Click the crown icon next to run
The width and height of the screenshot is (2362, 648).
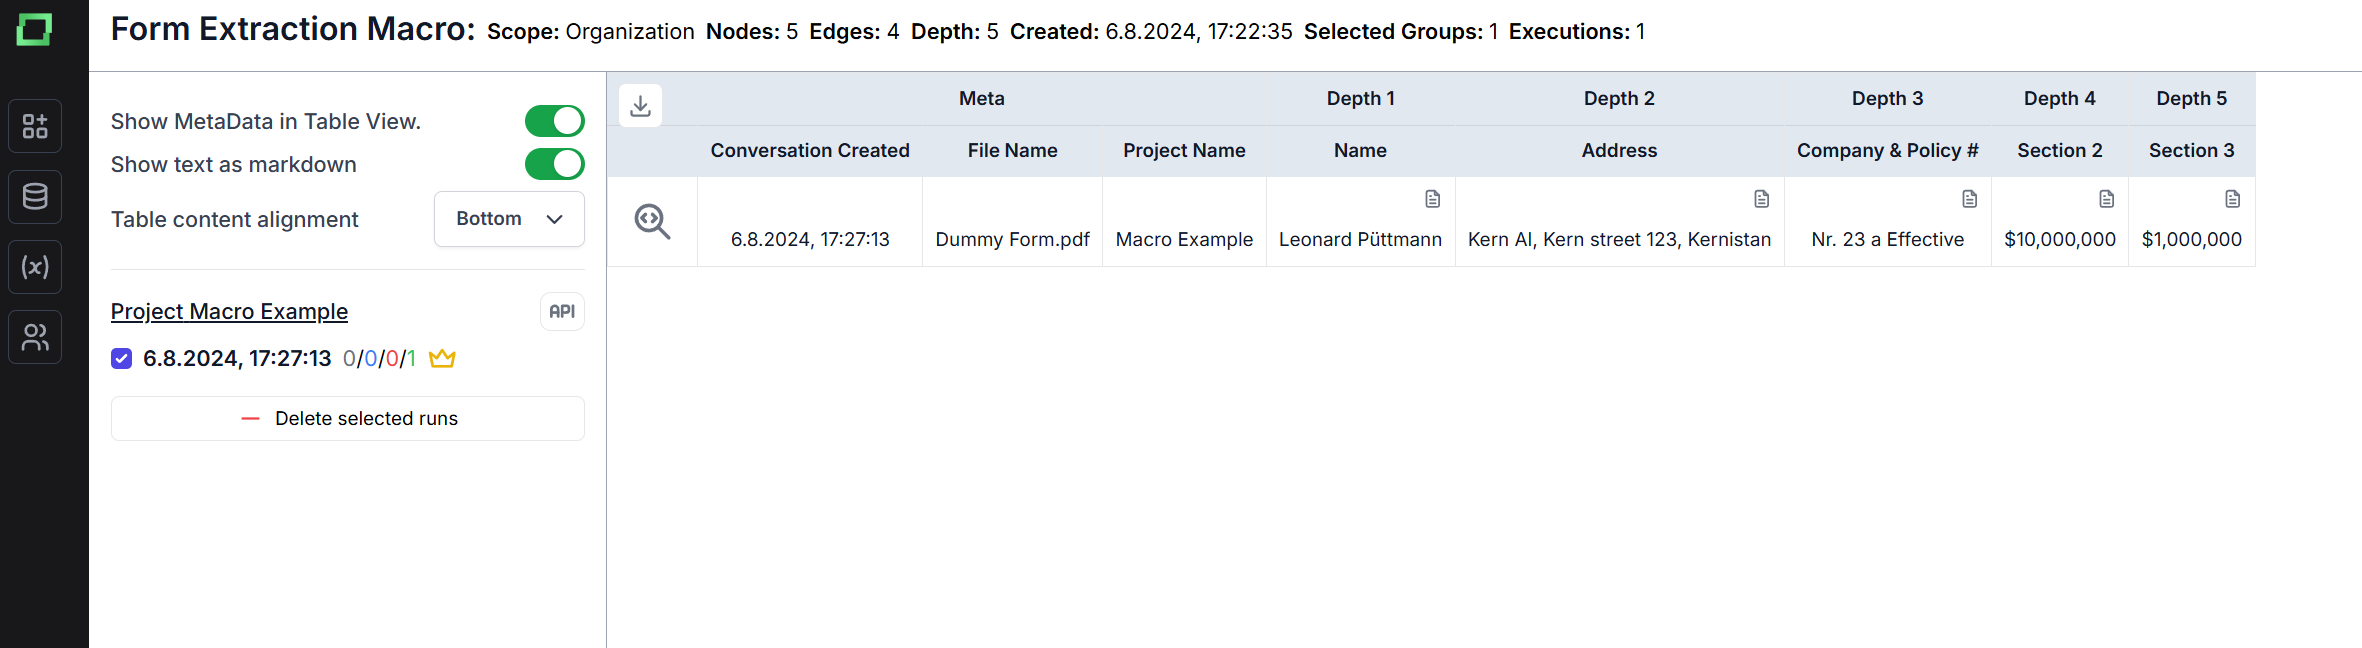[442, 358]
